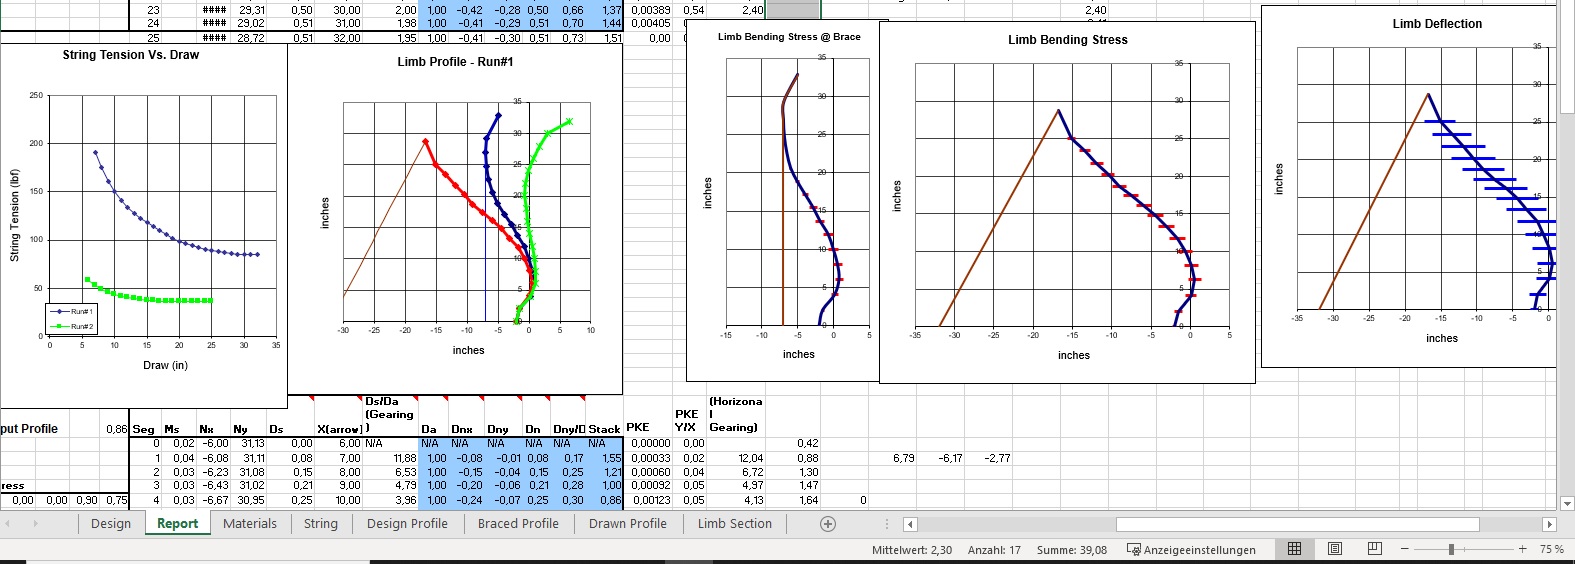
Task: Open Anzeigeeinstellungen display settings
Action: [x=1191, y=550]
